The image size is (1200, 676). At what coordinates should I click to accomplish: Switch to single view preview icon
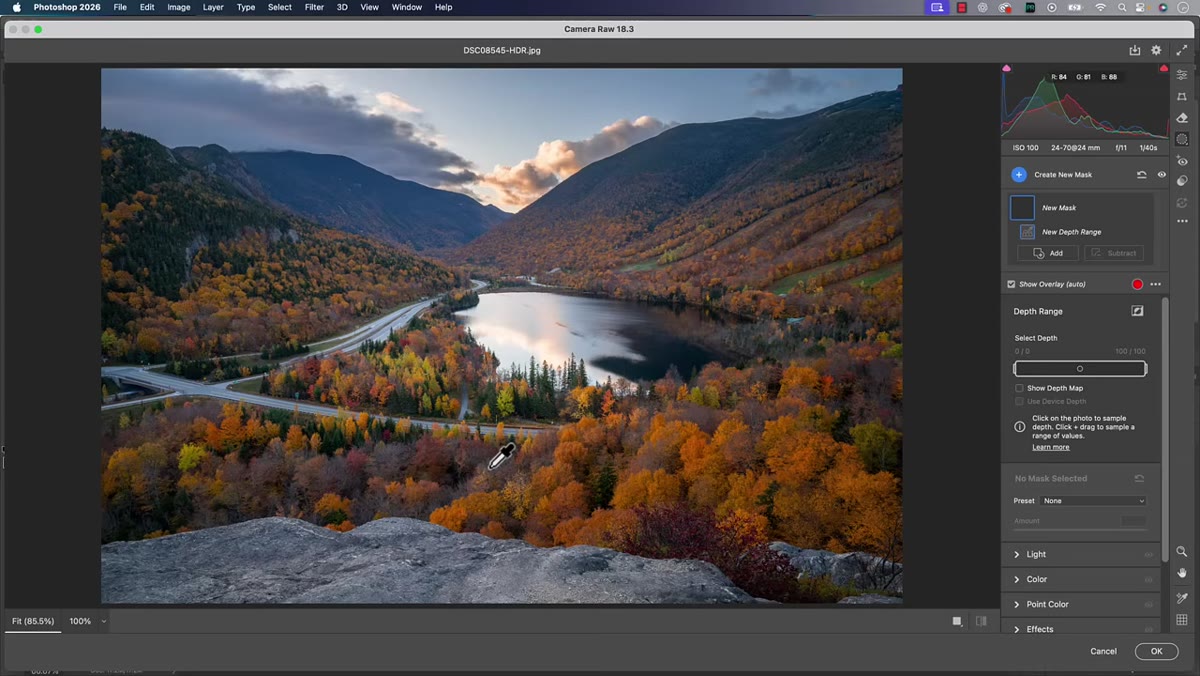click(957, 621)
